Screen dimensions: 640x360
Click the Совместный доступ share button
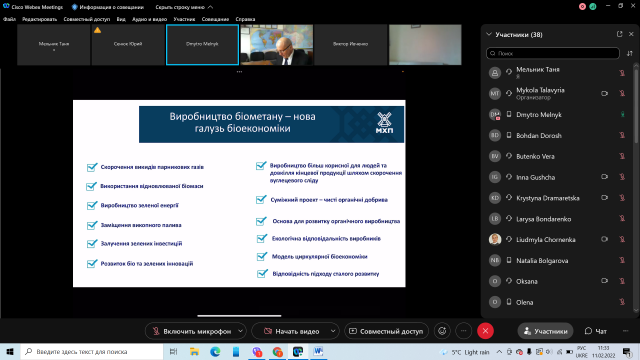click(x=387, y=331)
